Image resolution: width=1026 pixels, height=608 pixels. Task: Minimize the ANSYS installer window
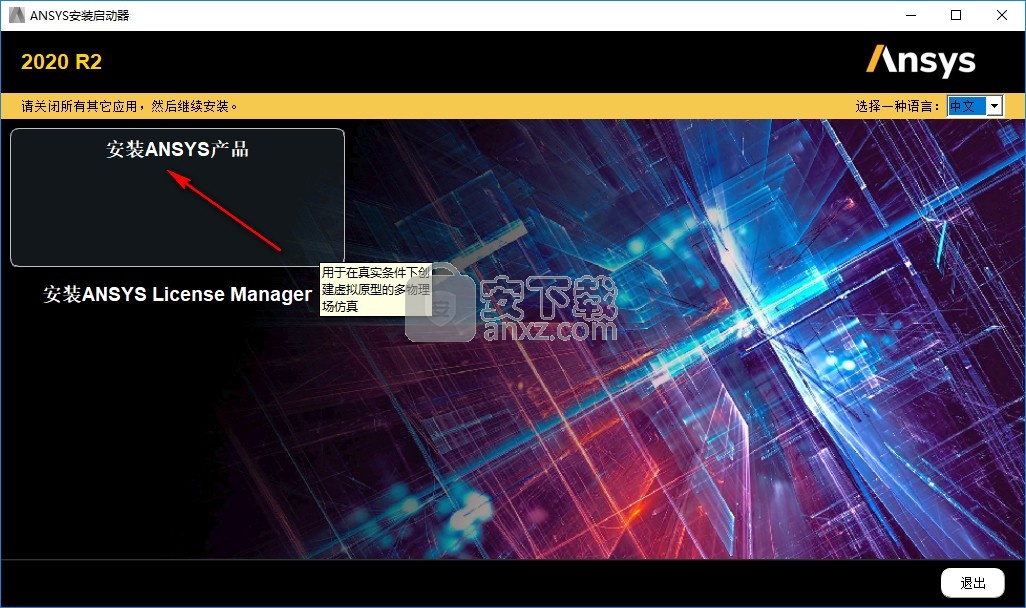pyautogui.click(x=911, y=15)
